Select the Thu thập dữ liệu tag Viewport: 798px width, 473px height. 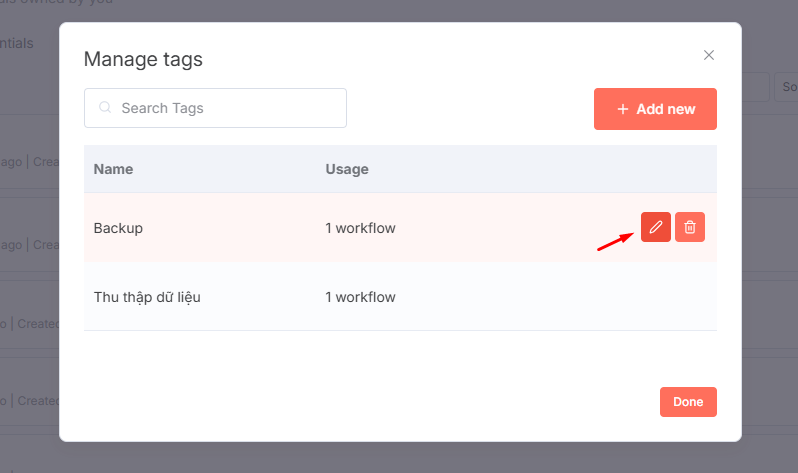tap(147, 297)
